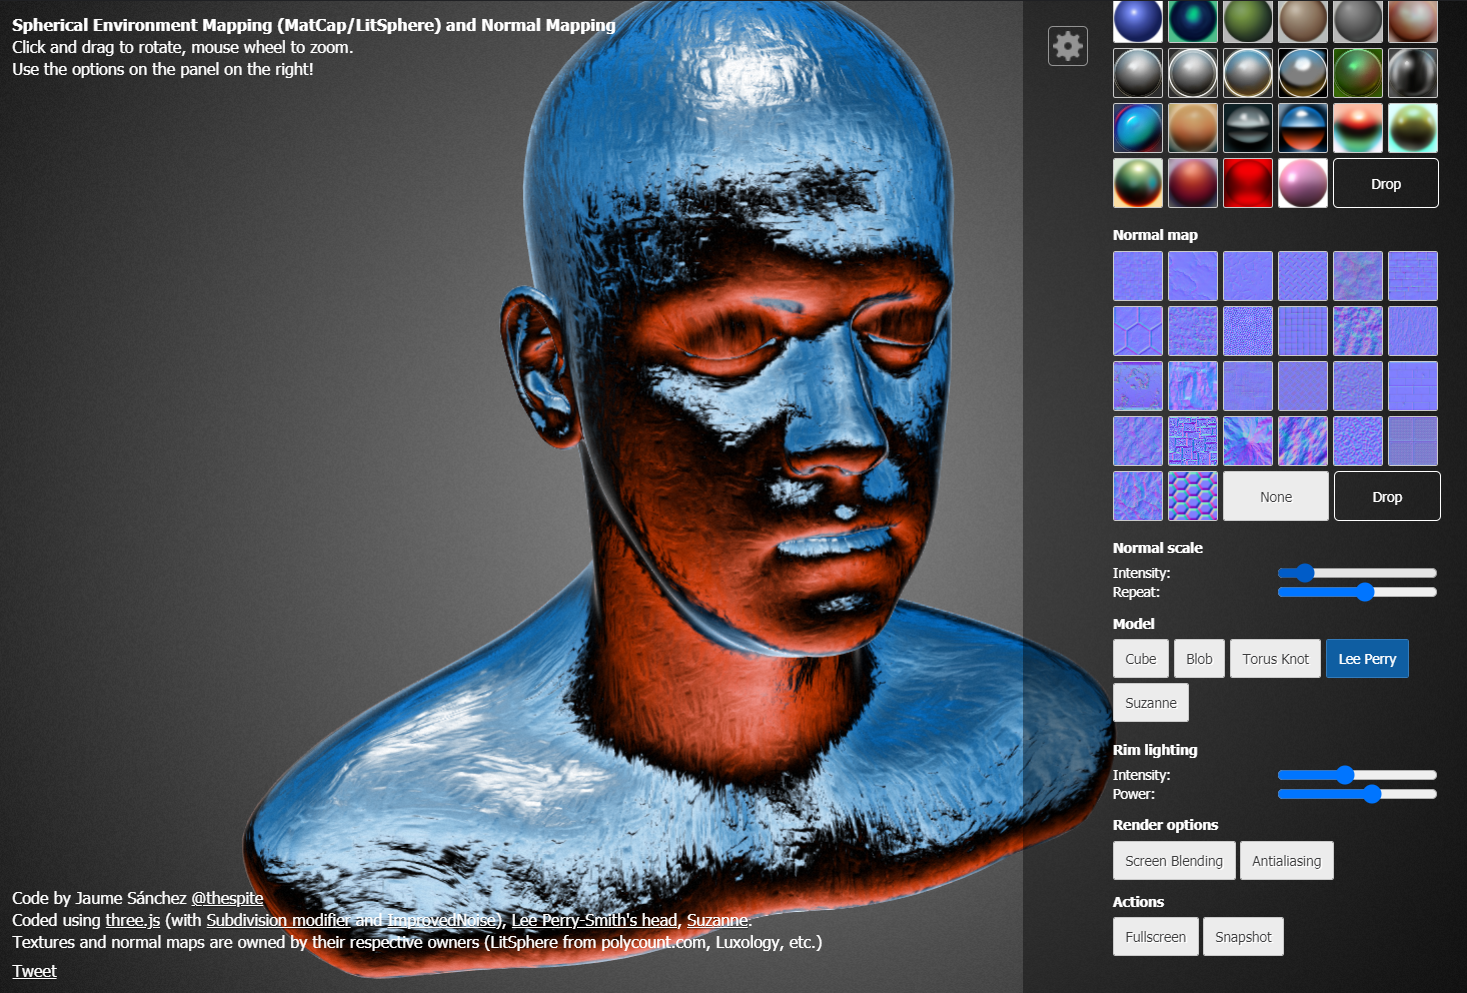This screenshot has width=1467, height=993.
Task: Toggle Antialiasing render option
Action: coord(1287,861)
